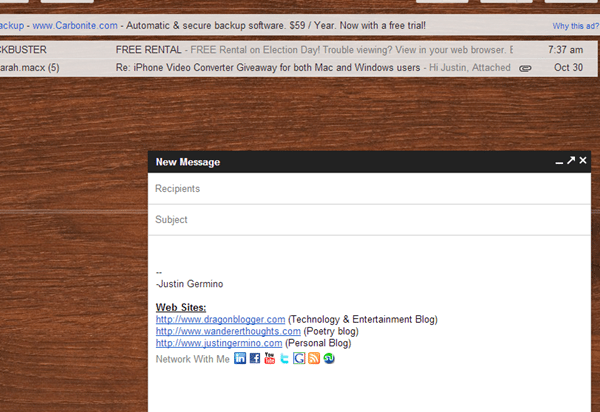Click the 7:37 am timestamp
Image resolution: width=600 pixels, height=412 pixels.
(566, 50)
